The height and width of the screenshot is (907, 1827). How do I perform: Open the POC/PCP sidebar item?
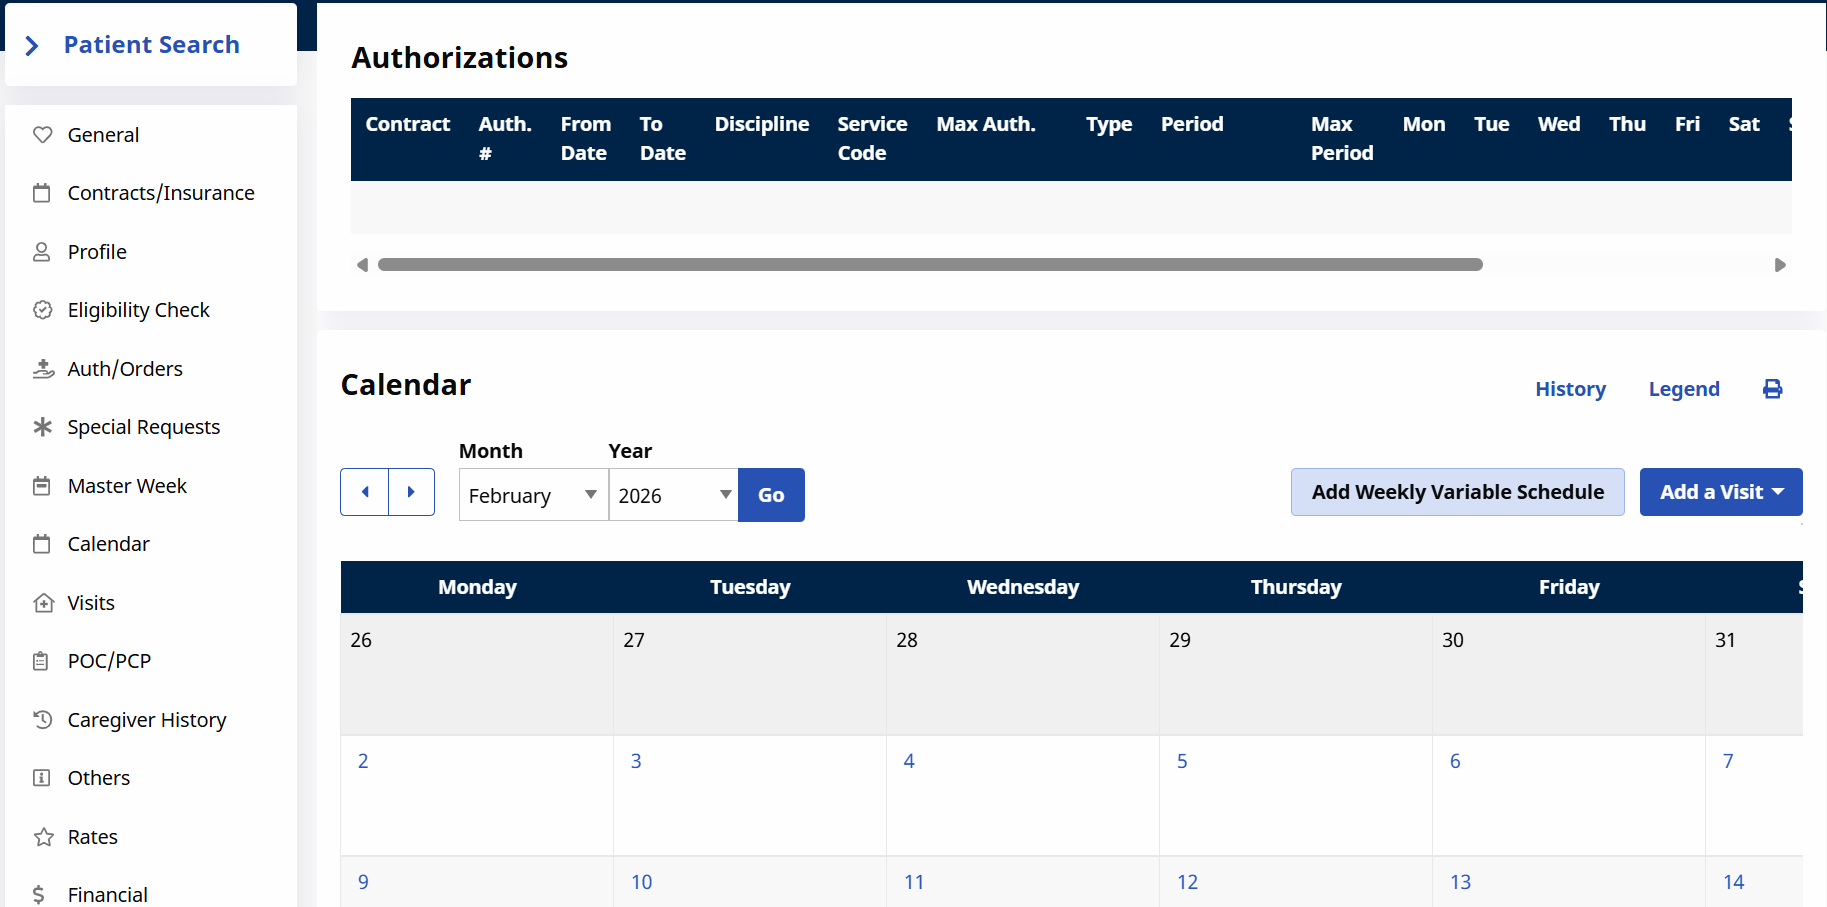click(x=109, y=661)
